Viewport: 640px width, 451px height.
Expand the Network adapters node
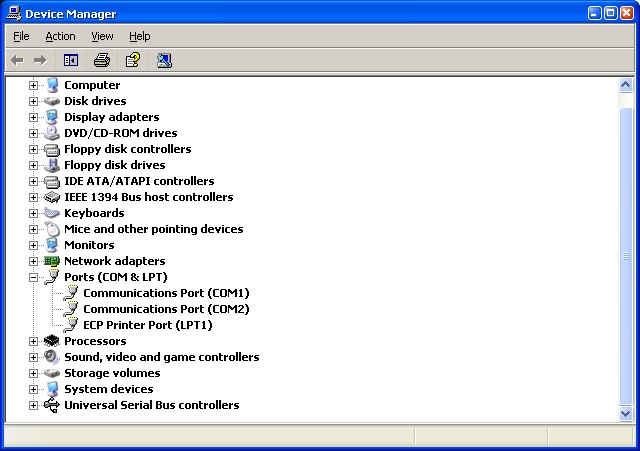(33, 261)
